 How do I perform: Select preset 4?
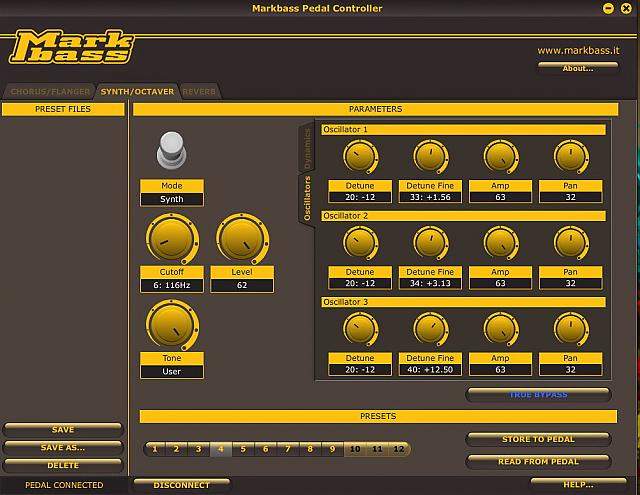(x=221, y=449)
